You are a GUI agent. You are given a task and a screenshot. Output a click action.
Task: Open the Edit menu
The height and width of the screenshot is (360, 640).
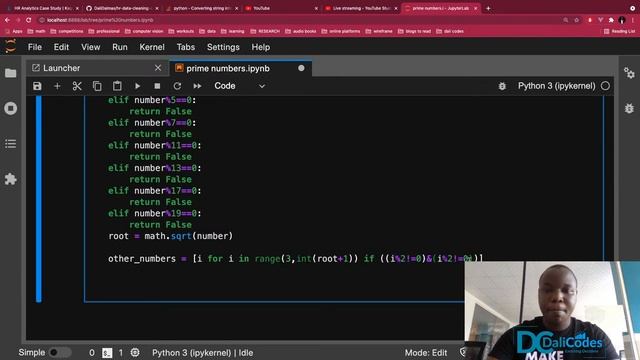coord(61,47)
